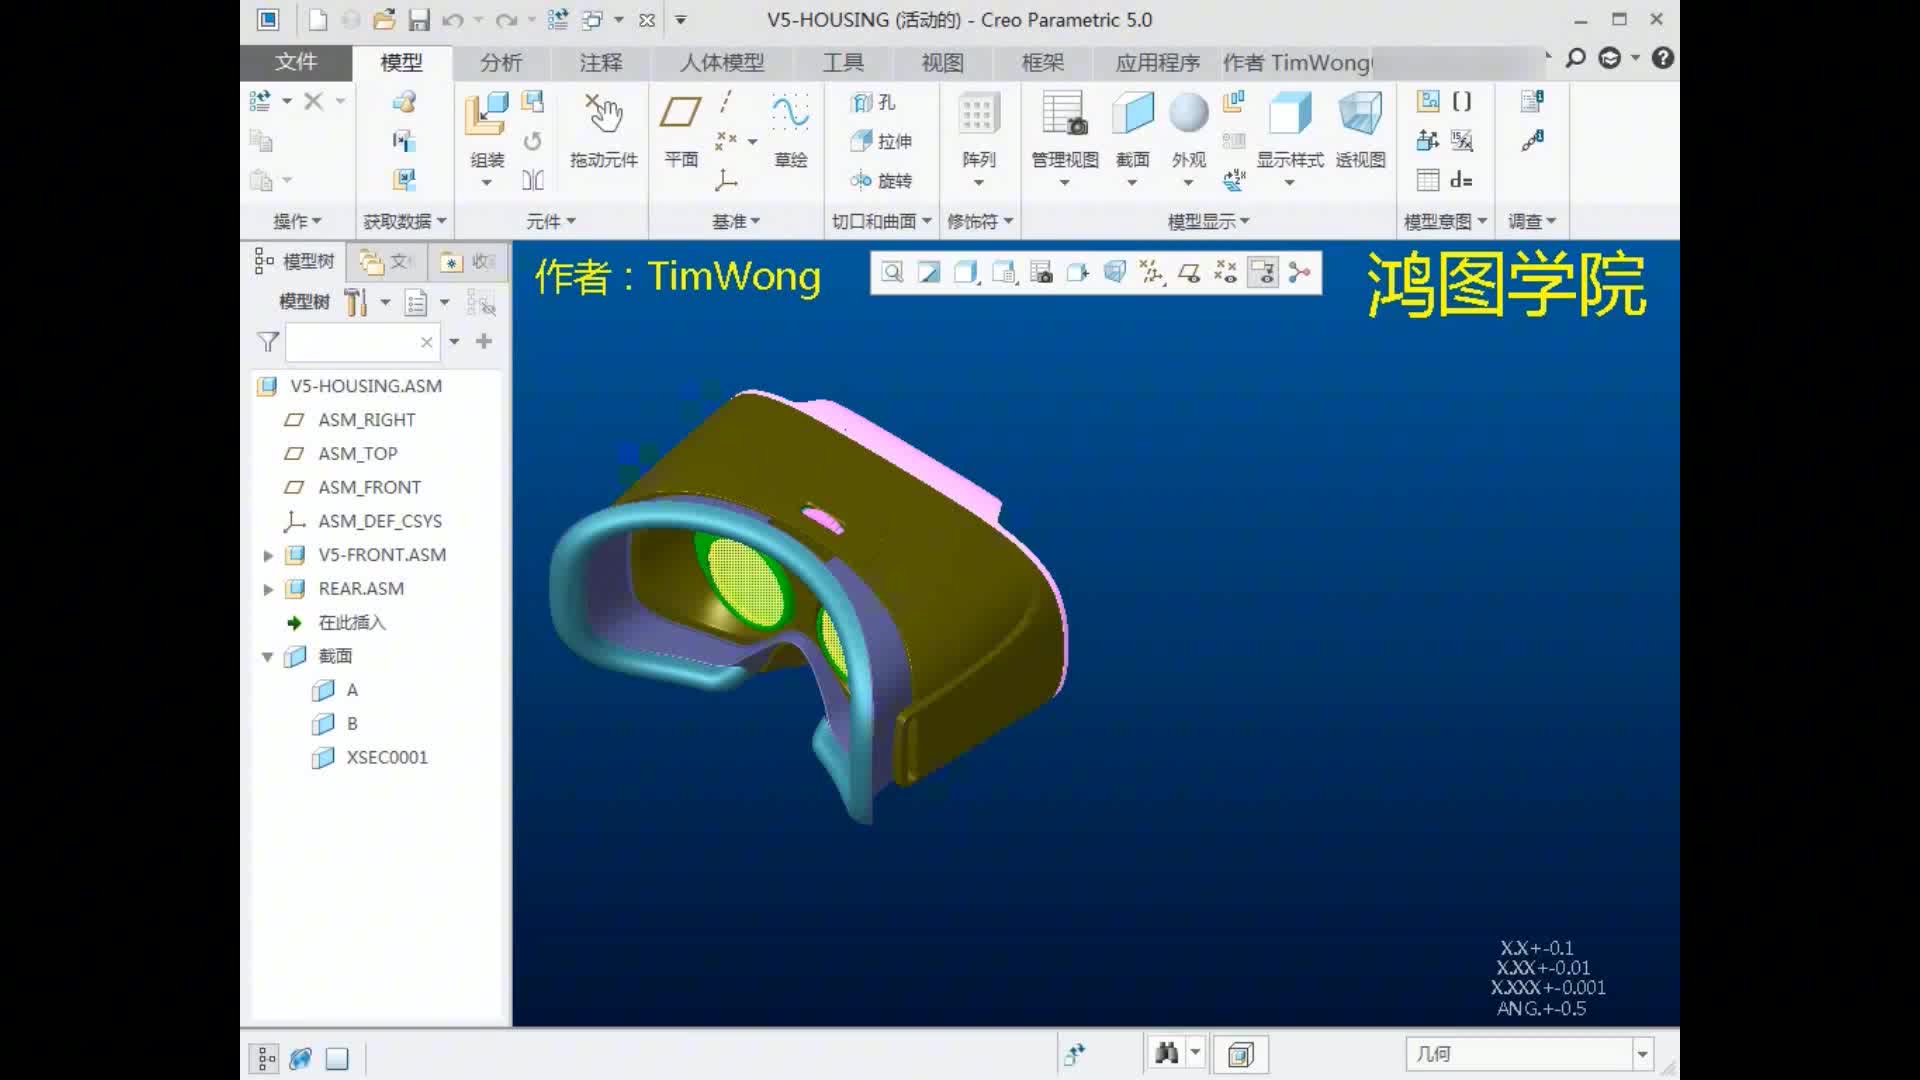Image resolution: width=1920 pixels, height=1080 pixels.
Task: Click the d= relations icon
Action: coord(1461,180)
